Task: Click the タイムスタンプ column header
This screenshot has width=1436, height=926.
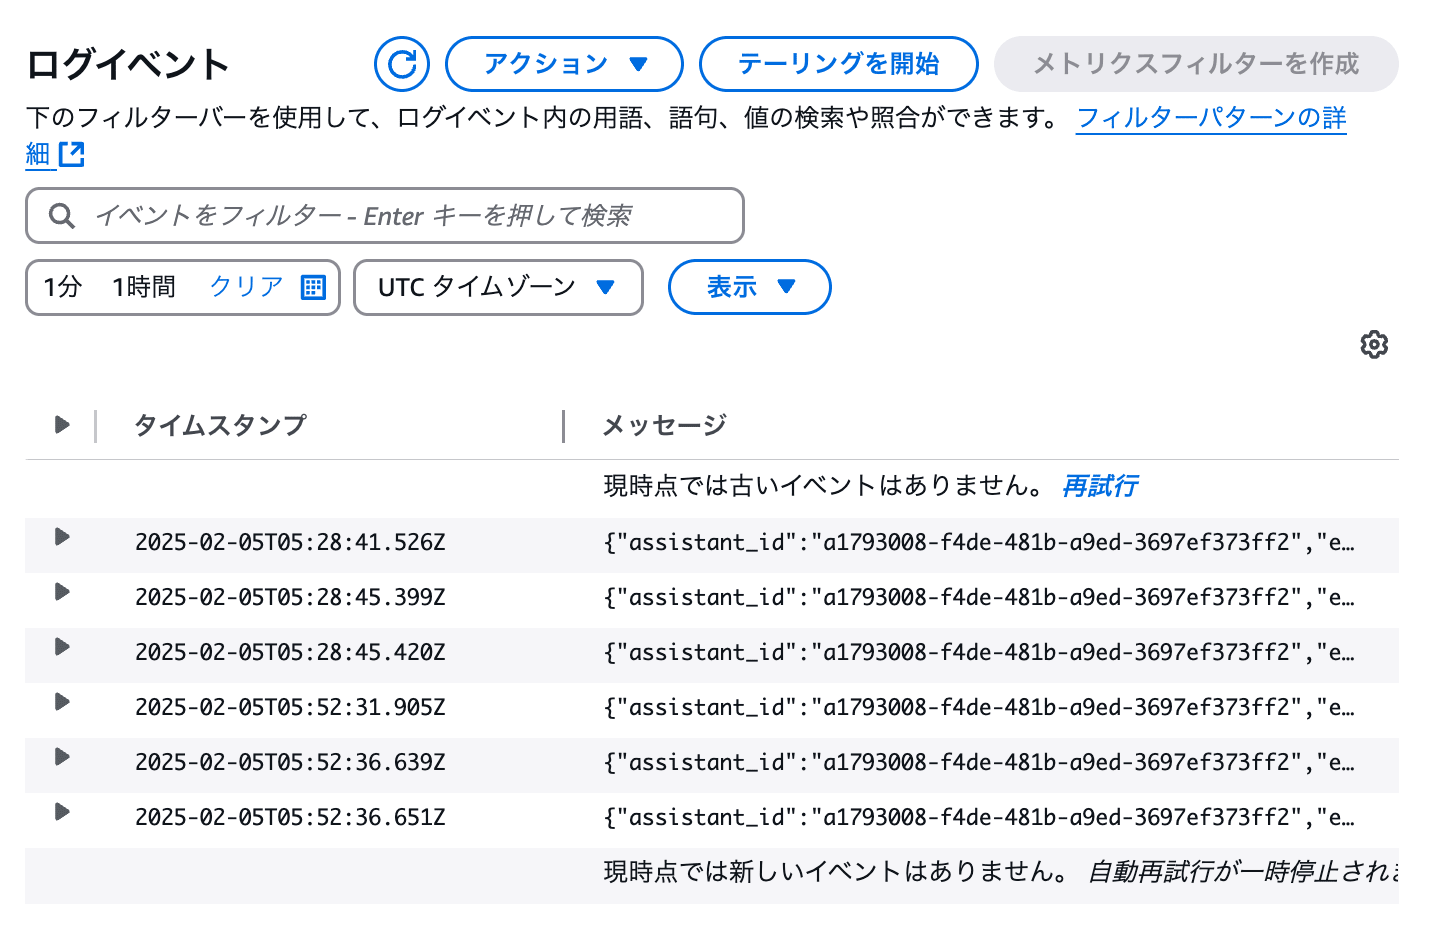Action: (x=220, y=425)
